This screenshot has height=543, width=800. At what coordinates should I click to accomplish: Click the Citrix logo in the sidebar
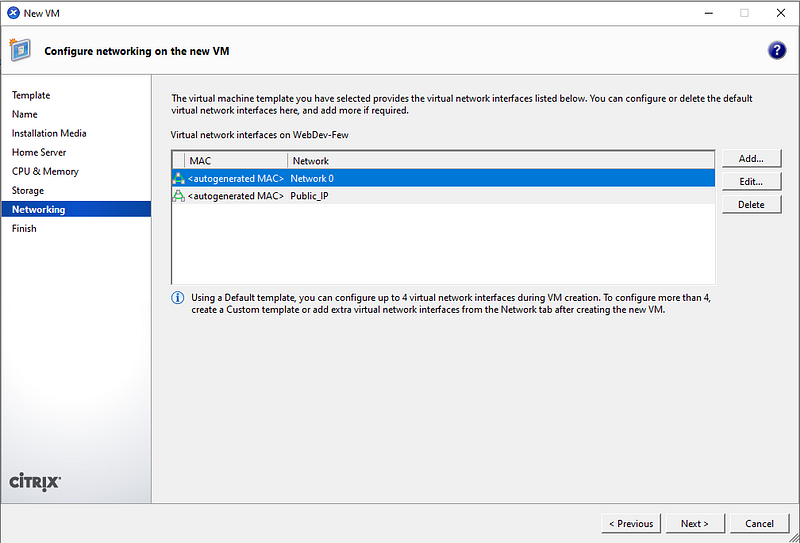35,481
